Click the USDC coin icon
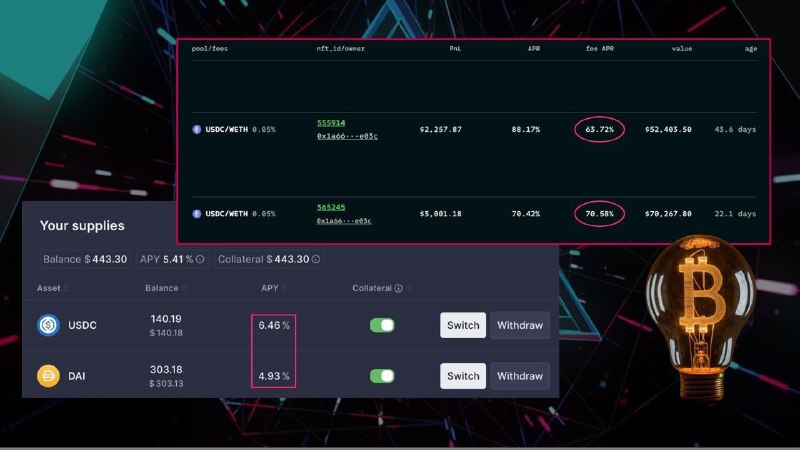 click(x=48, y=325)
